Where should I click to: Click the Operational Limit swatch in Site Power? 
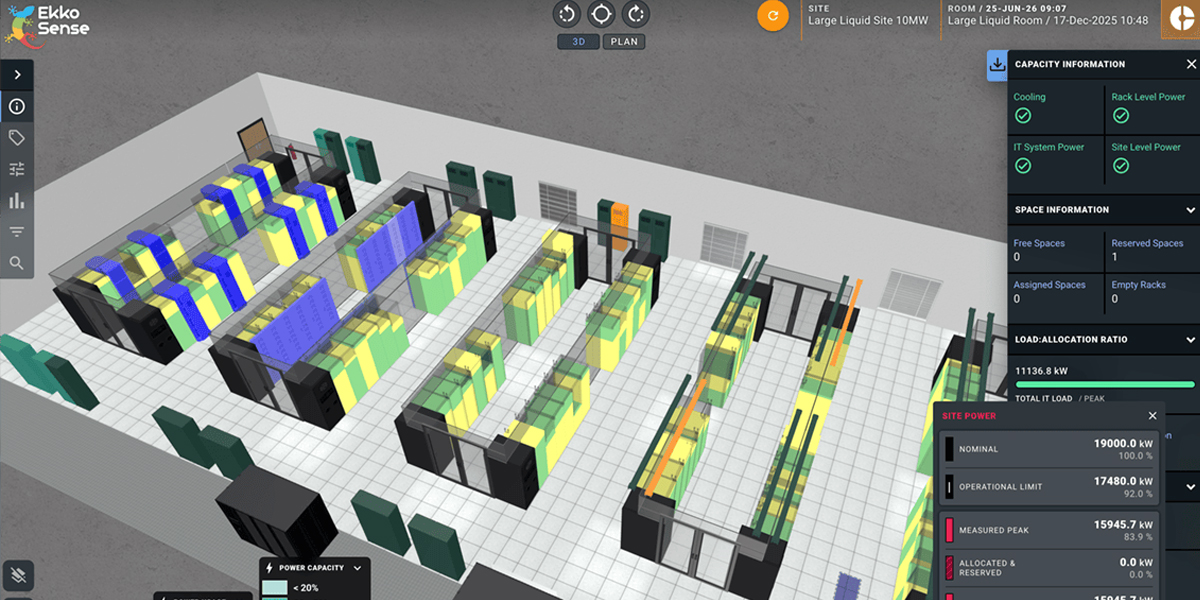point(949,487)
